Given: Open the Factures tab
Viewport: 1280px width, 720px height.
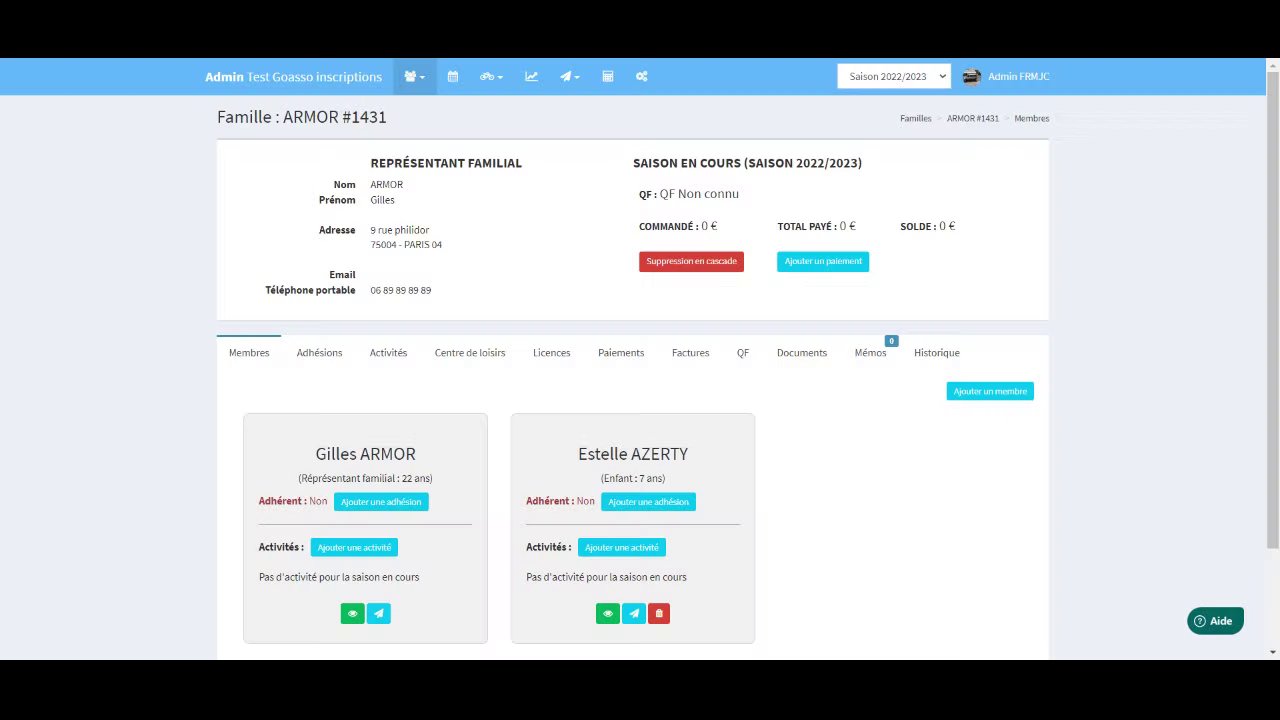Looking at the screenshot, I should (x=690, y=352).
